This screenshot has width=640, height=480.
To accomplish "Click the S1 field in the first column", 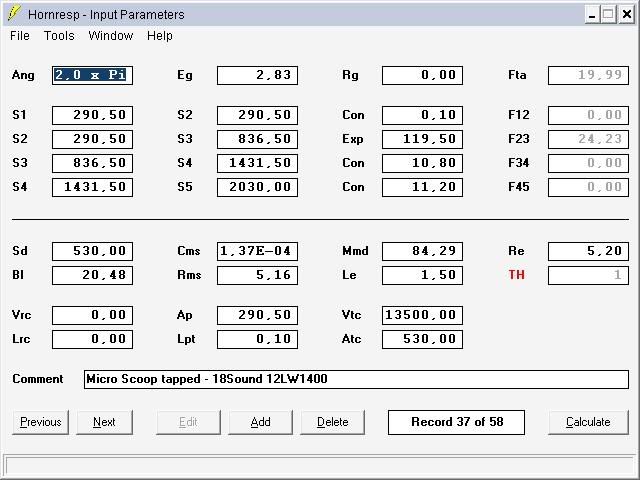I will [92, 115].
